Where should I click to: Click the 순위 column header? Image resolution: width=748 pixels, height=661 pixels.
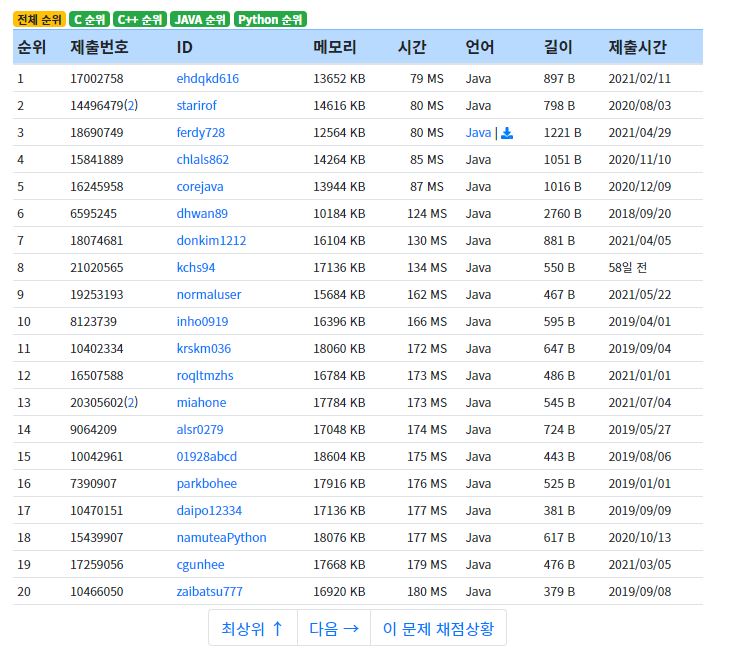pyautogui.click(x=31, y=47)
